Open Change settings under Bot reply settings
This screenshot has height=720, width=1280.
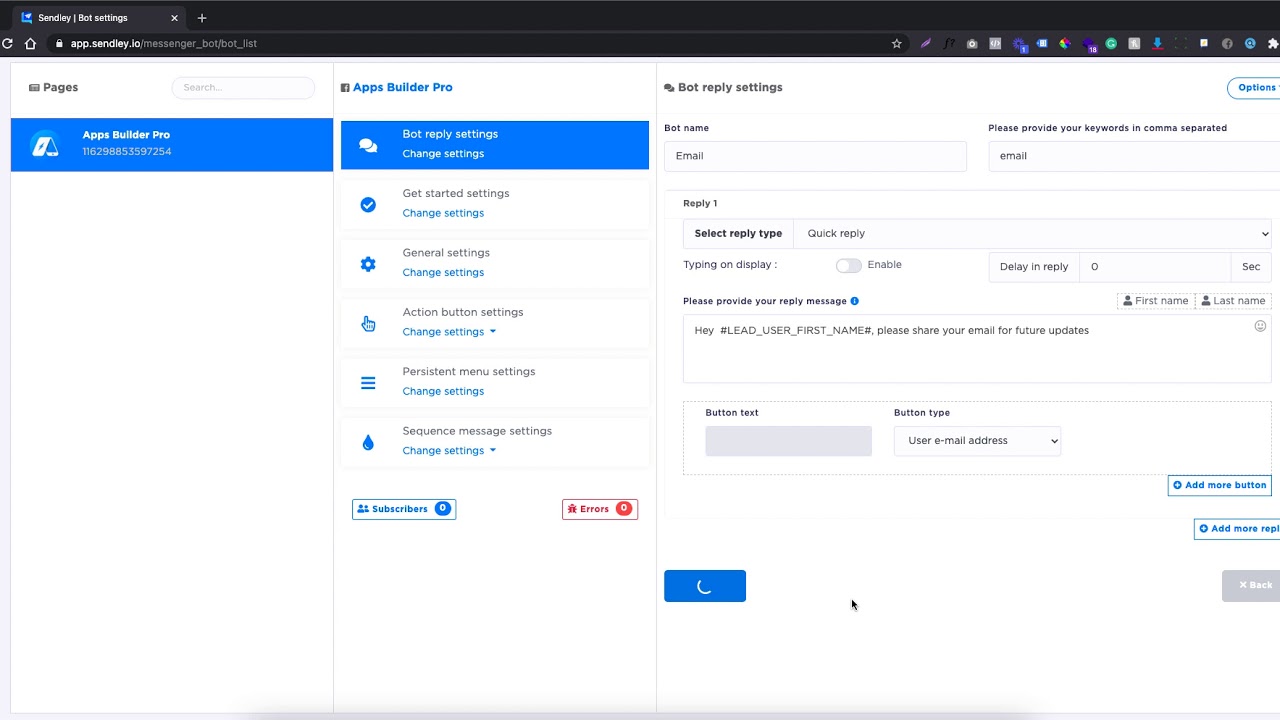pyautogui.click(x=443, y=154)
